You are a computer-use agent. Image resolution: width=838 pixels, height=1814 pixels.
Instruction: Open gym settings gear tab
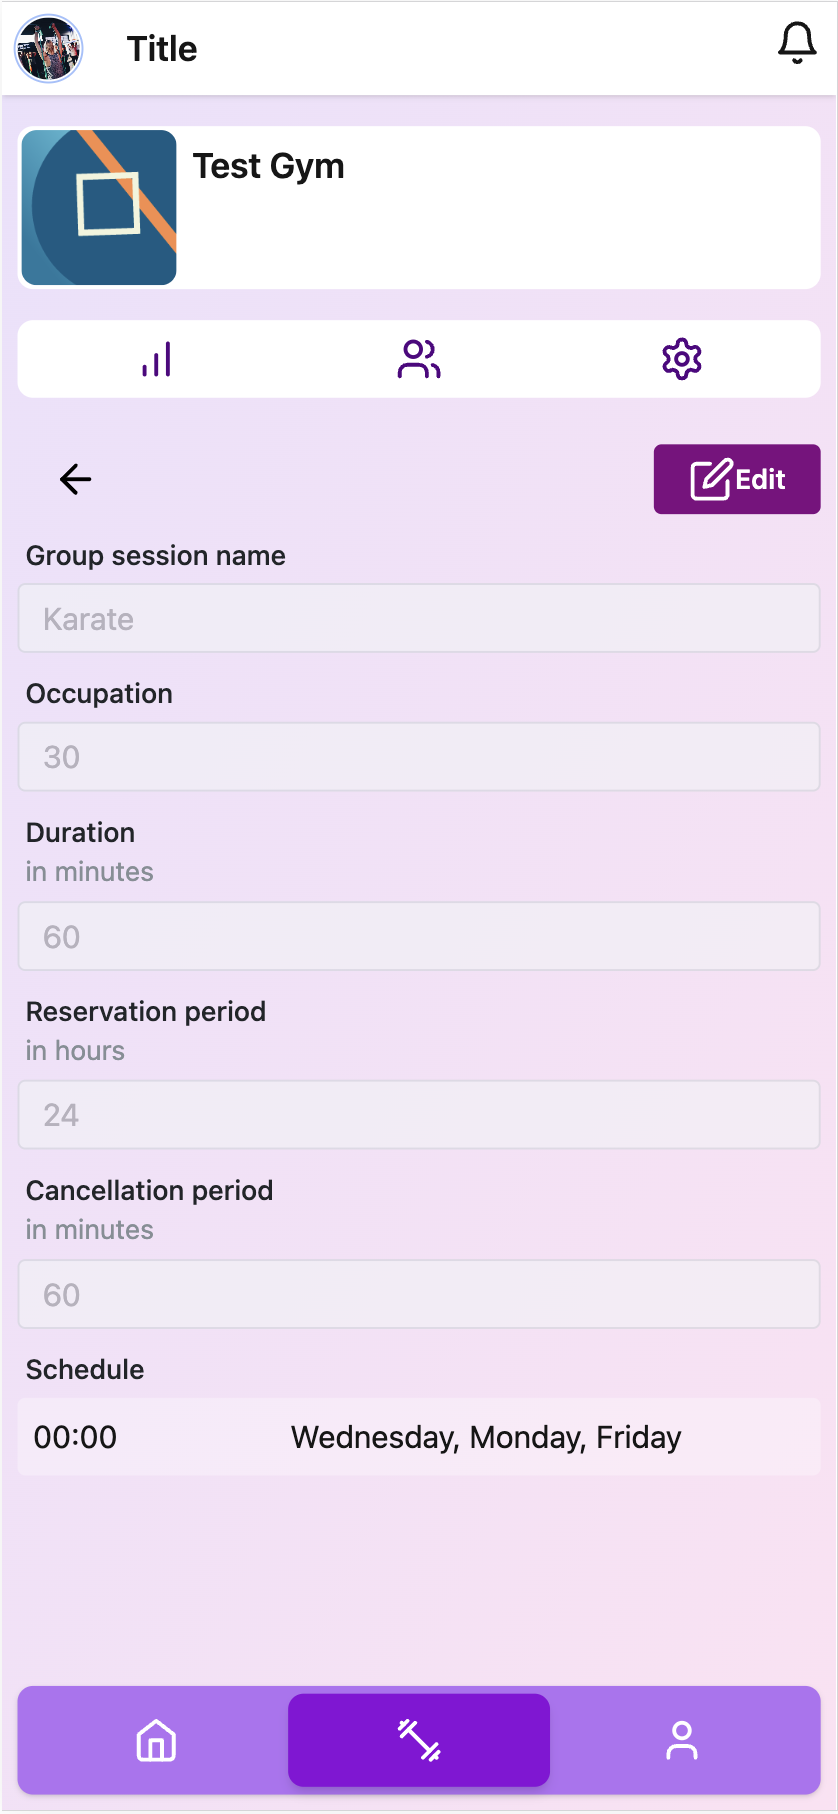click(682, 359)
